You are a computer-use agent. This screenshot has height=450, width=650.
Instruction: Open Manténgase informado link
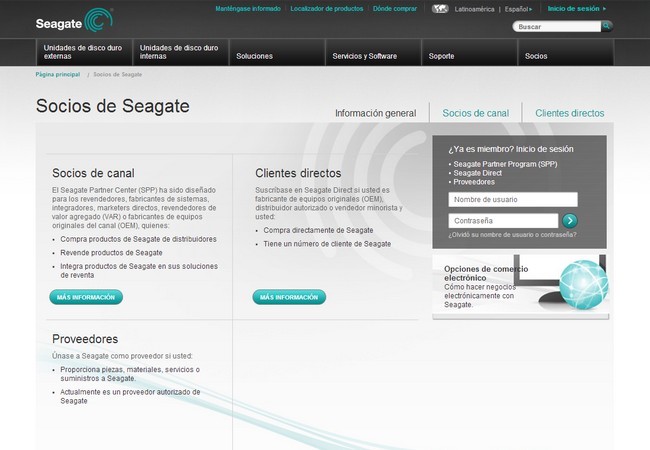click(248, 9)
